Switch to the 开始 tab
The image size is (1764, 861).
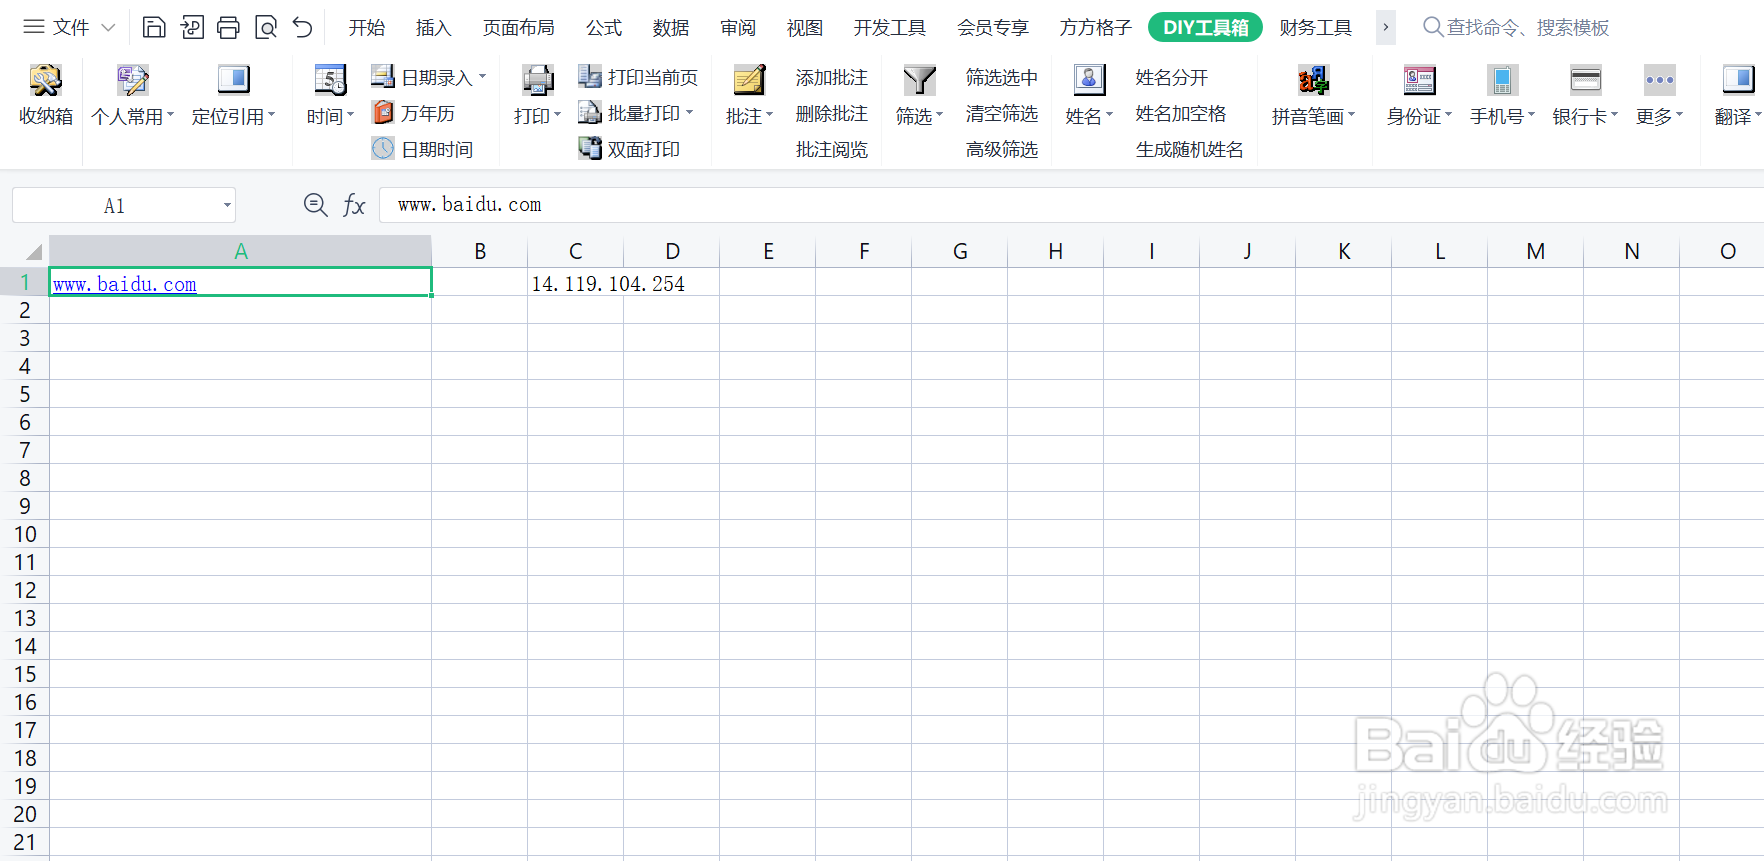[x=367, y=28]
